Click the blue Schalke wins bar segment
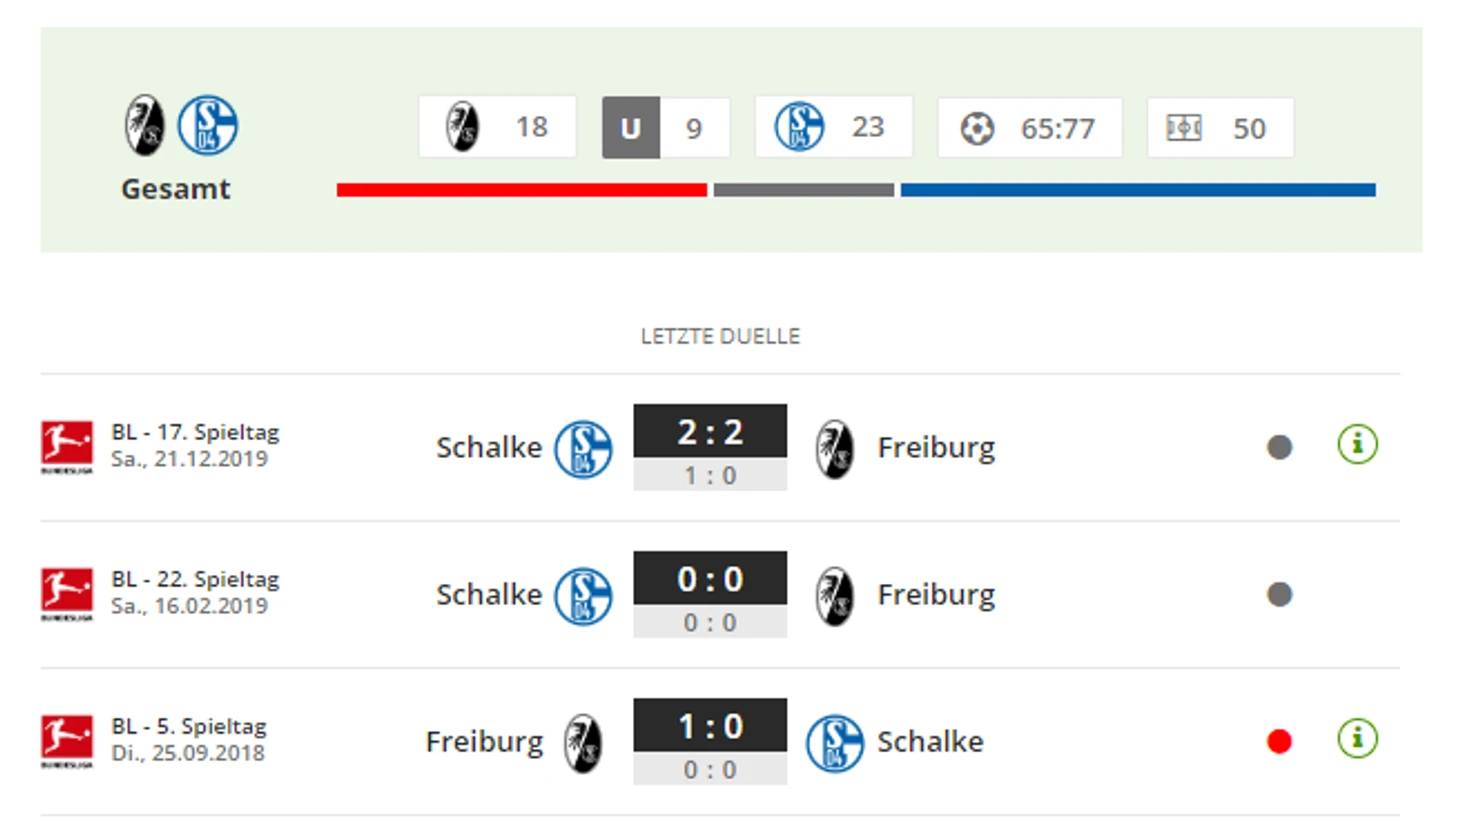The height and width of the screenshot is (840, 1460). point(1138,190)
